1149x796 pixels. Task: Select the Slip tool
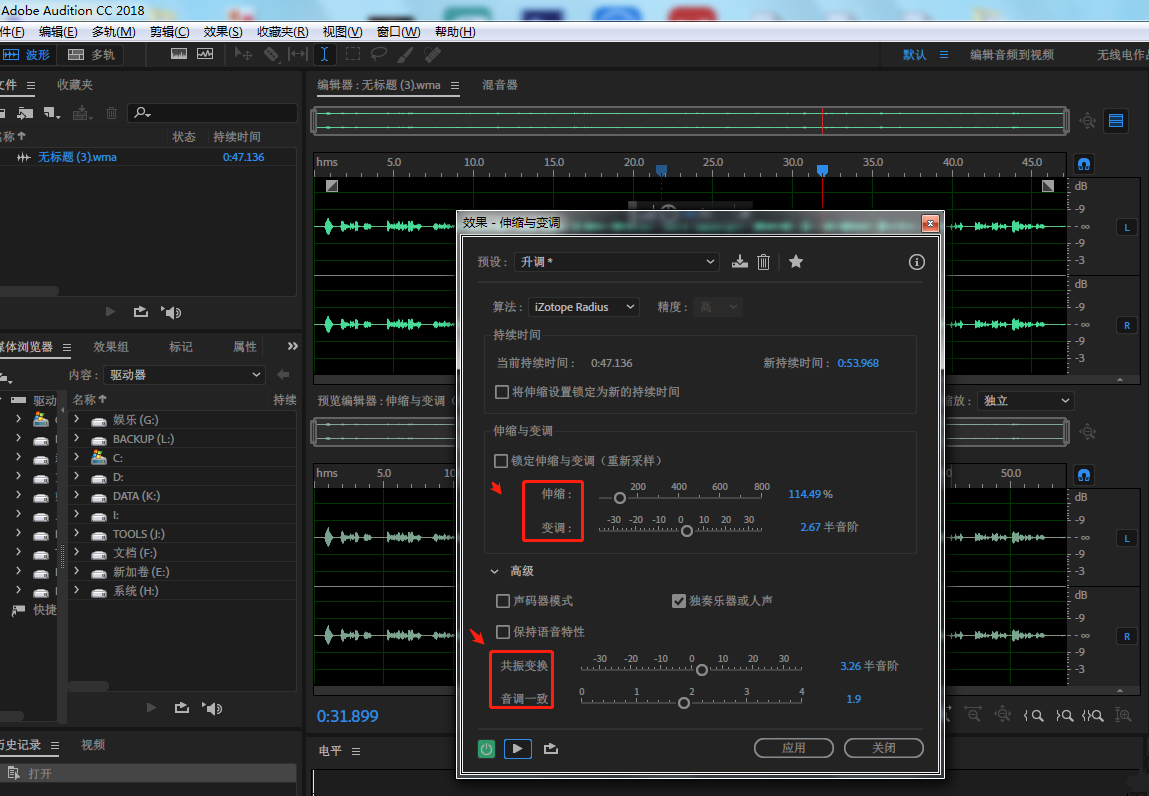pos(298,54)
